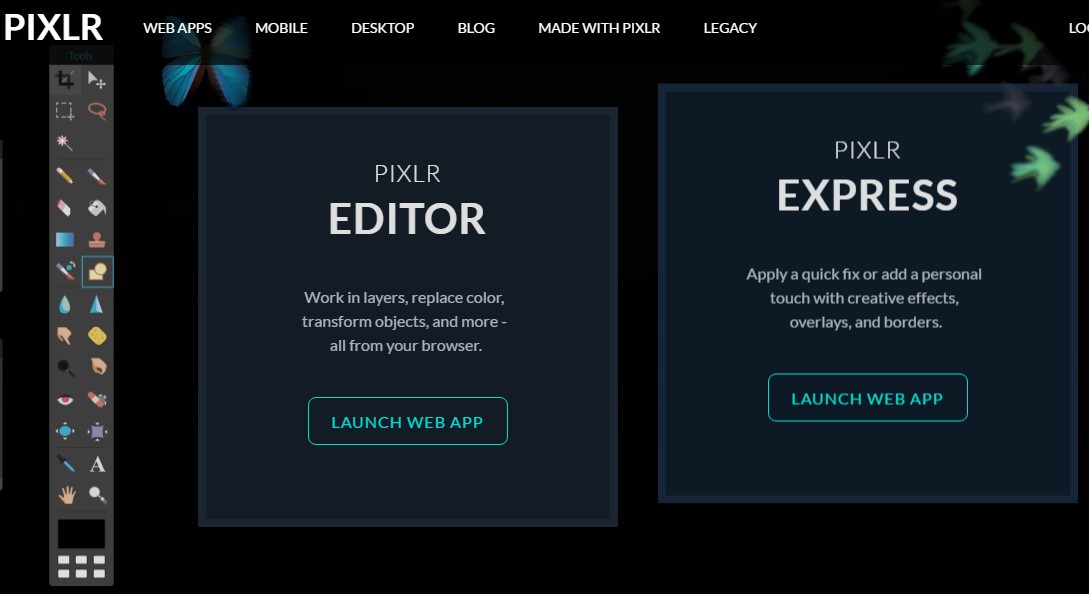The height and width of the screenshot is (594, 1089).
Task: Choose the Pencil tool
Action: (x=65, y=175)
